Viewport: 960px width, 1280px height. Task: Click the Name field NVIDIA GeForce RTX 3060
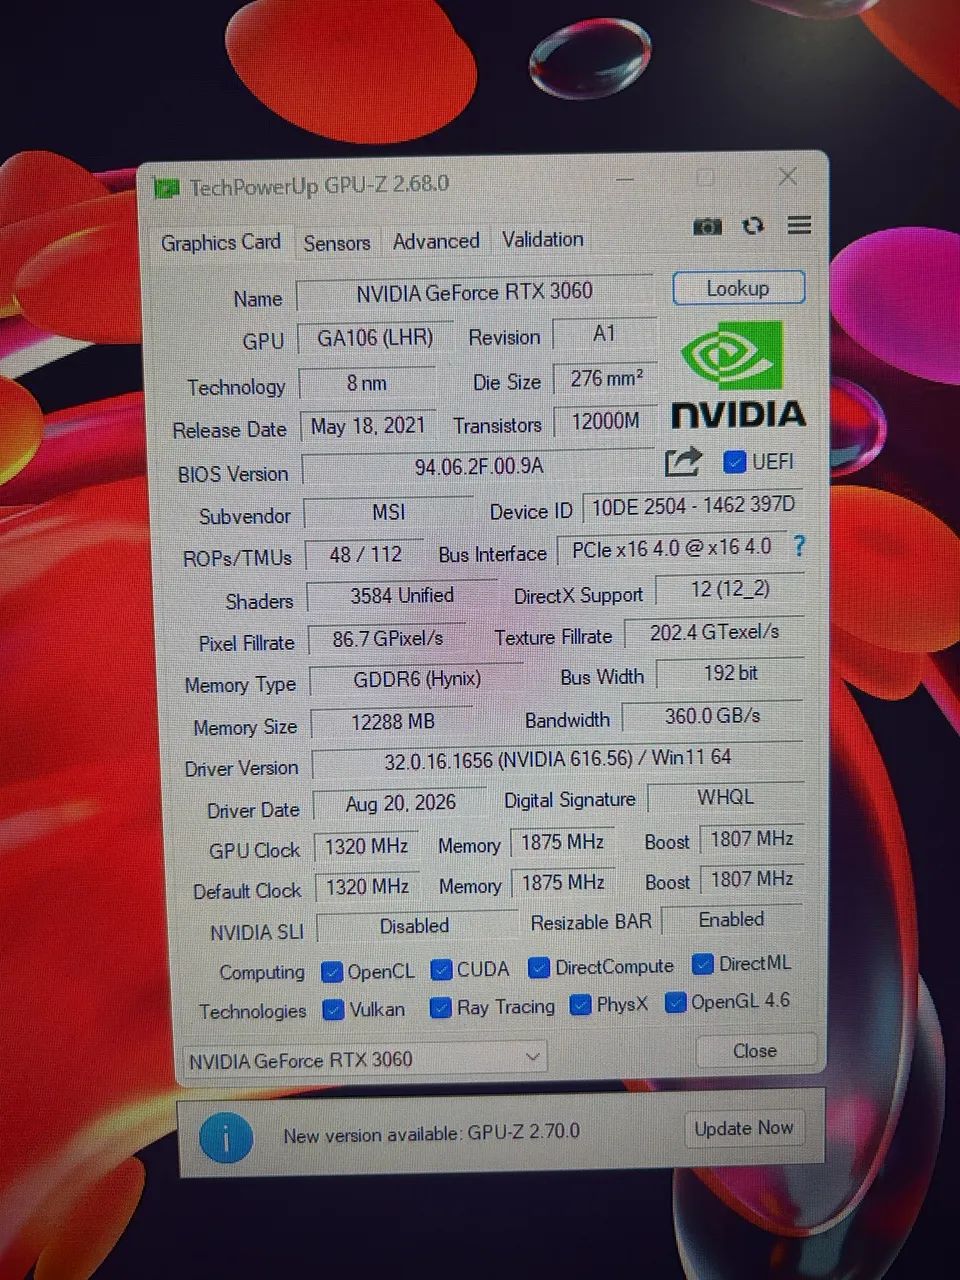[475, 292]
